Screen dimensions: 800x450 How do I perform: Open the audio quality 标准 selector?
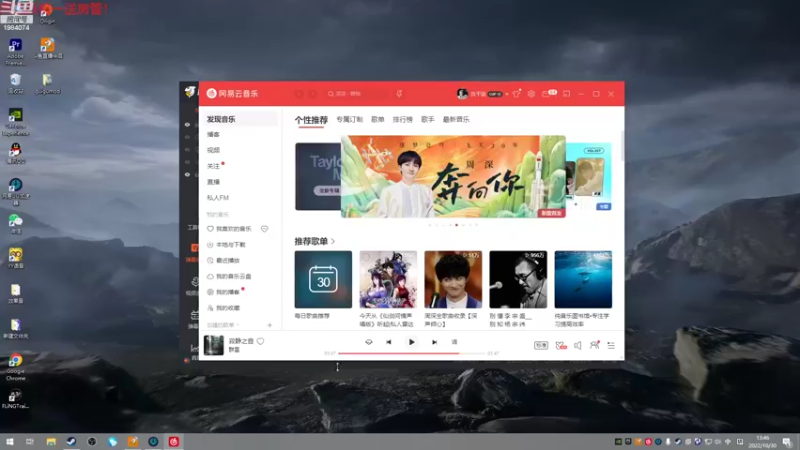click(x=541, y=345)
